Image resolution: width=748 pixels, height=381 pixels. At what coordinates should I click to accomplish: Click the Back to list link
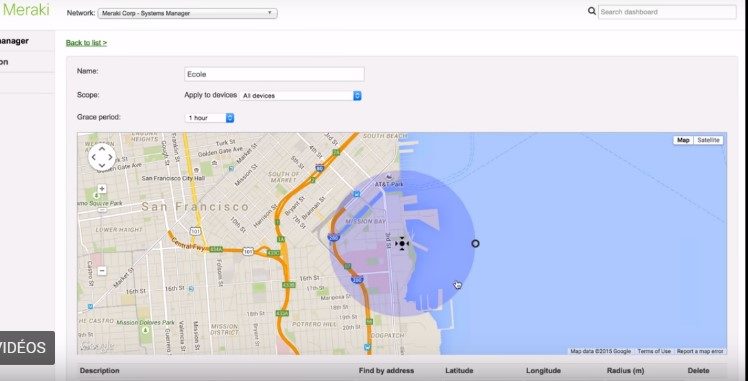86,43
